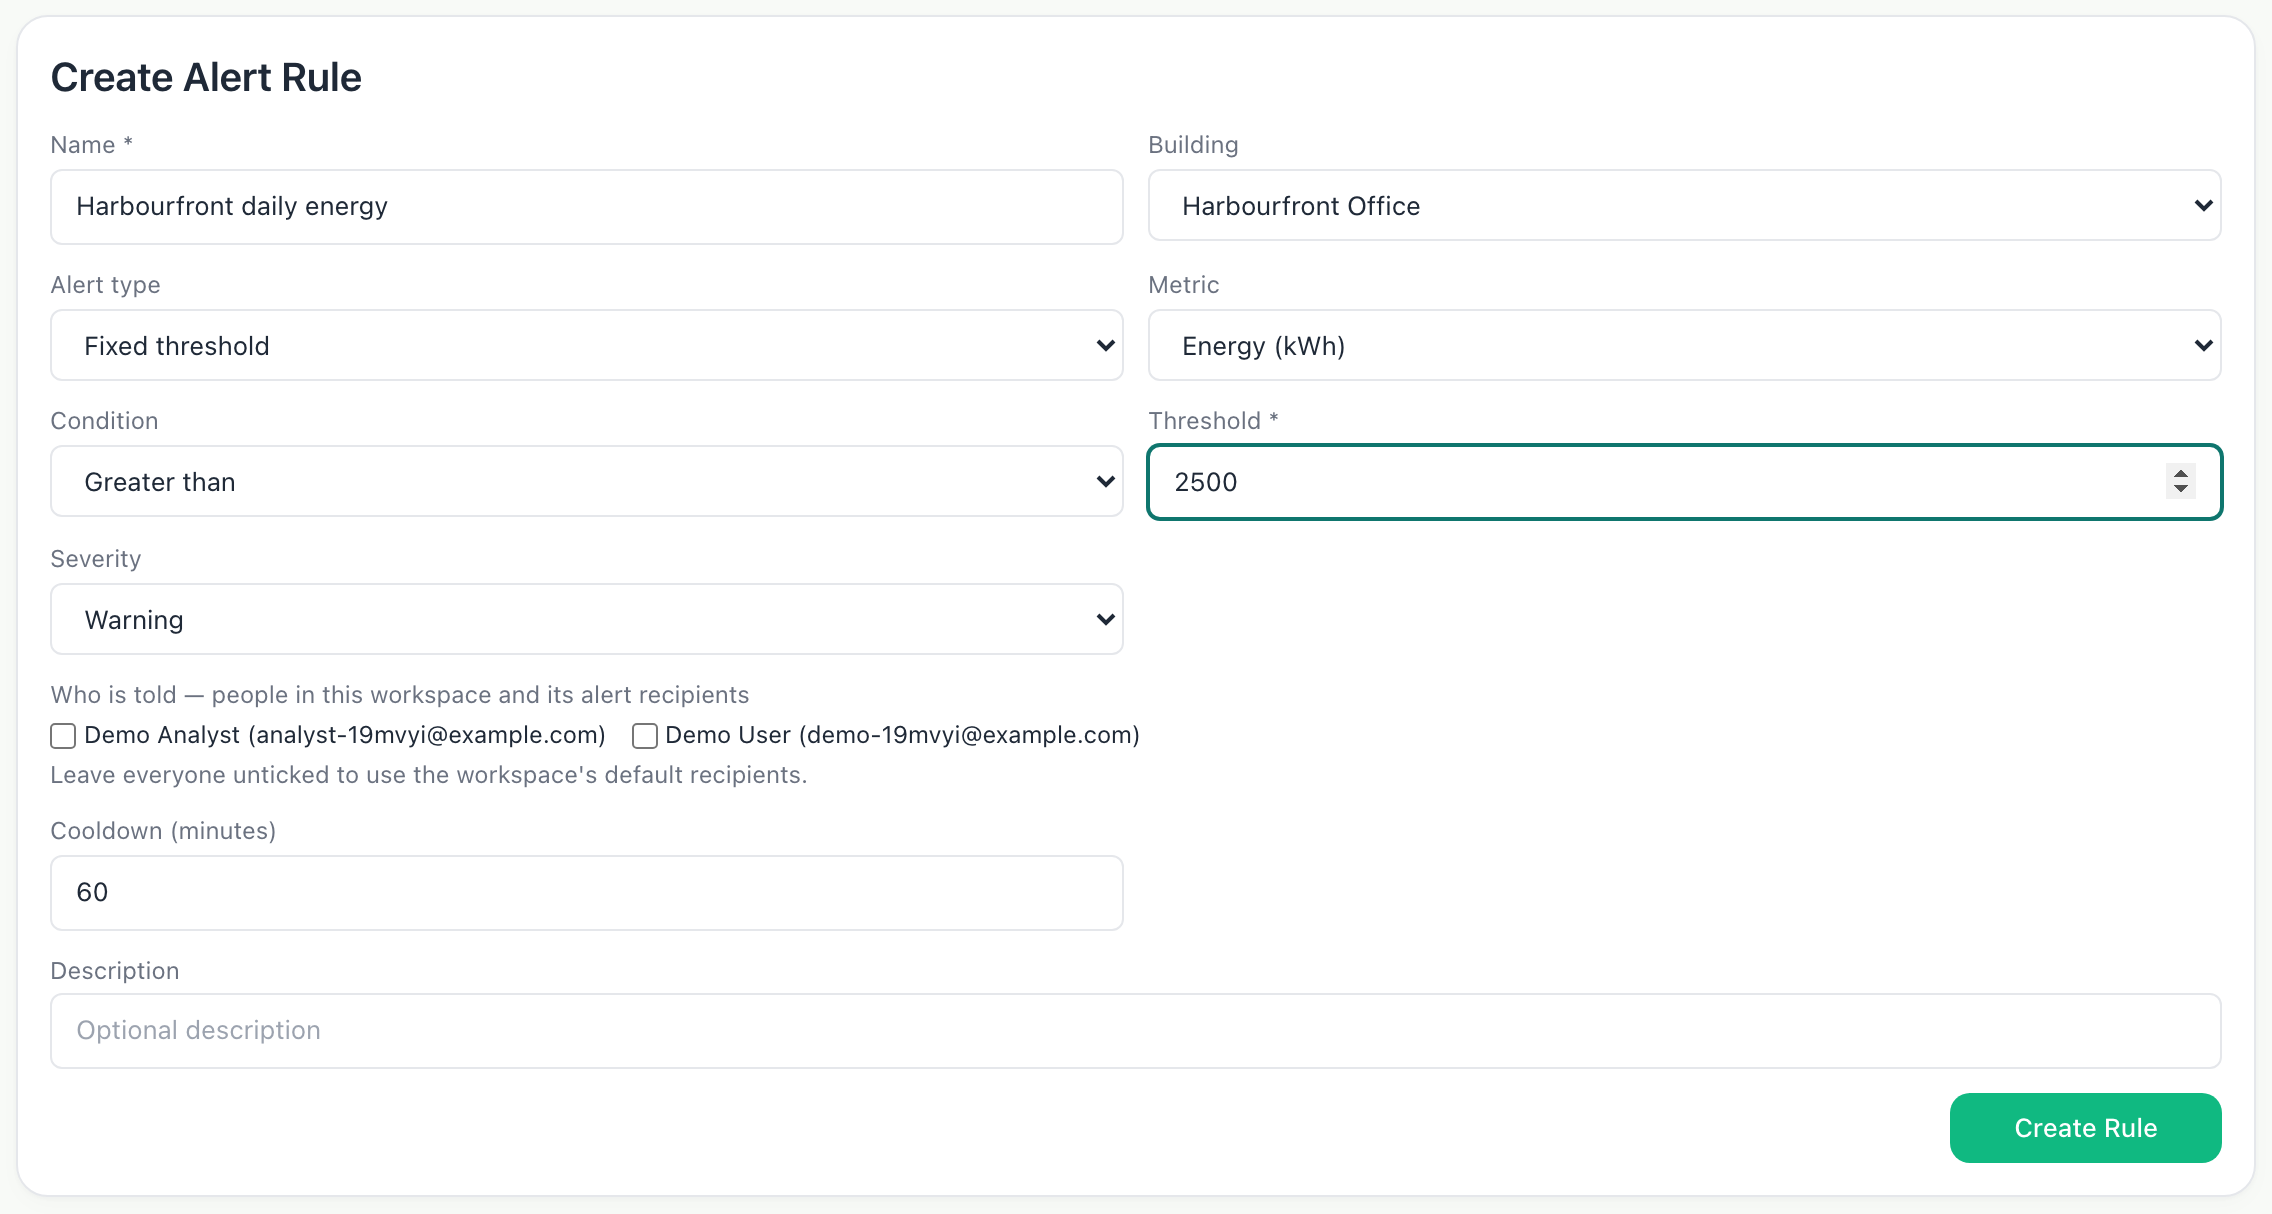
Task: Click the Cooldown minutes field
Action: pyautogui.click(x=587, y=893)
